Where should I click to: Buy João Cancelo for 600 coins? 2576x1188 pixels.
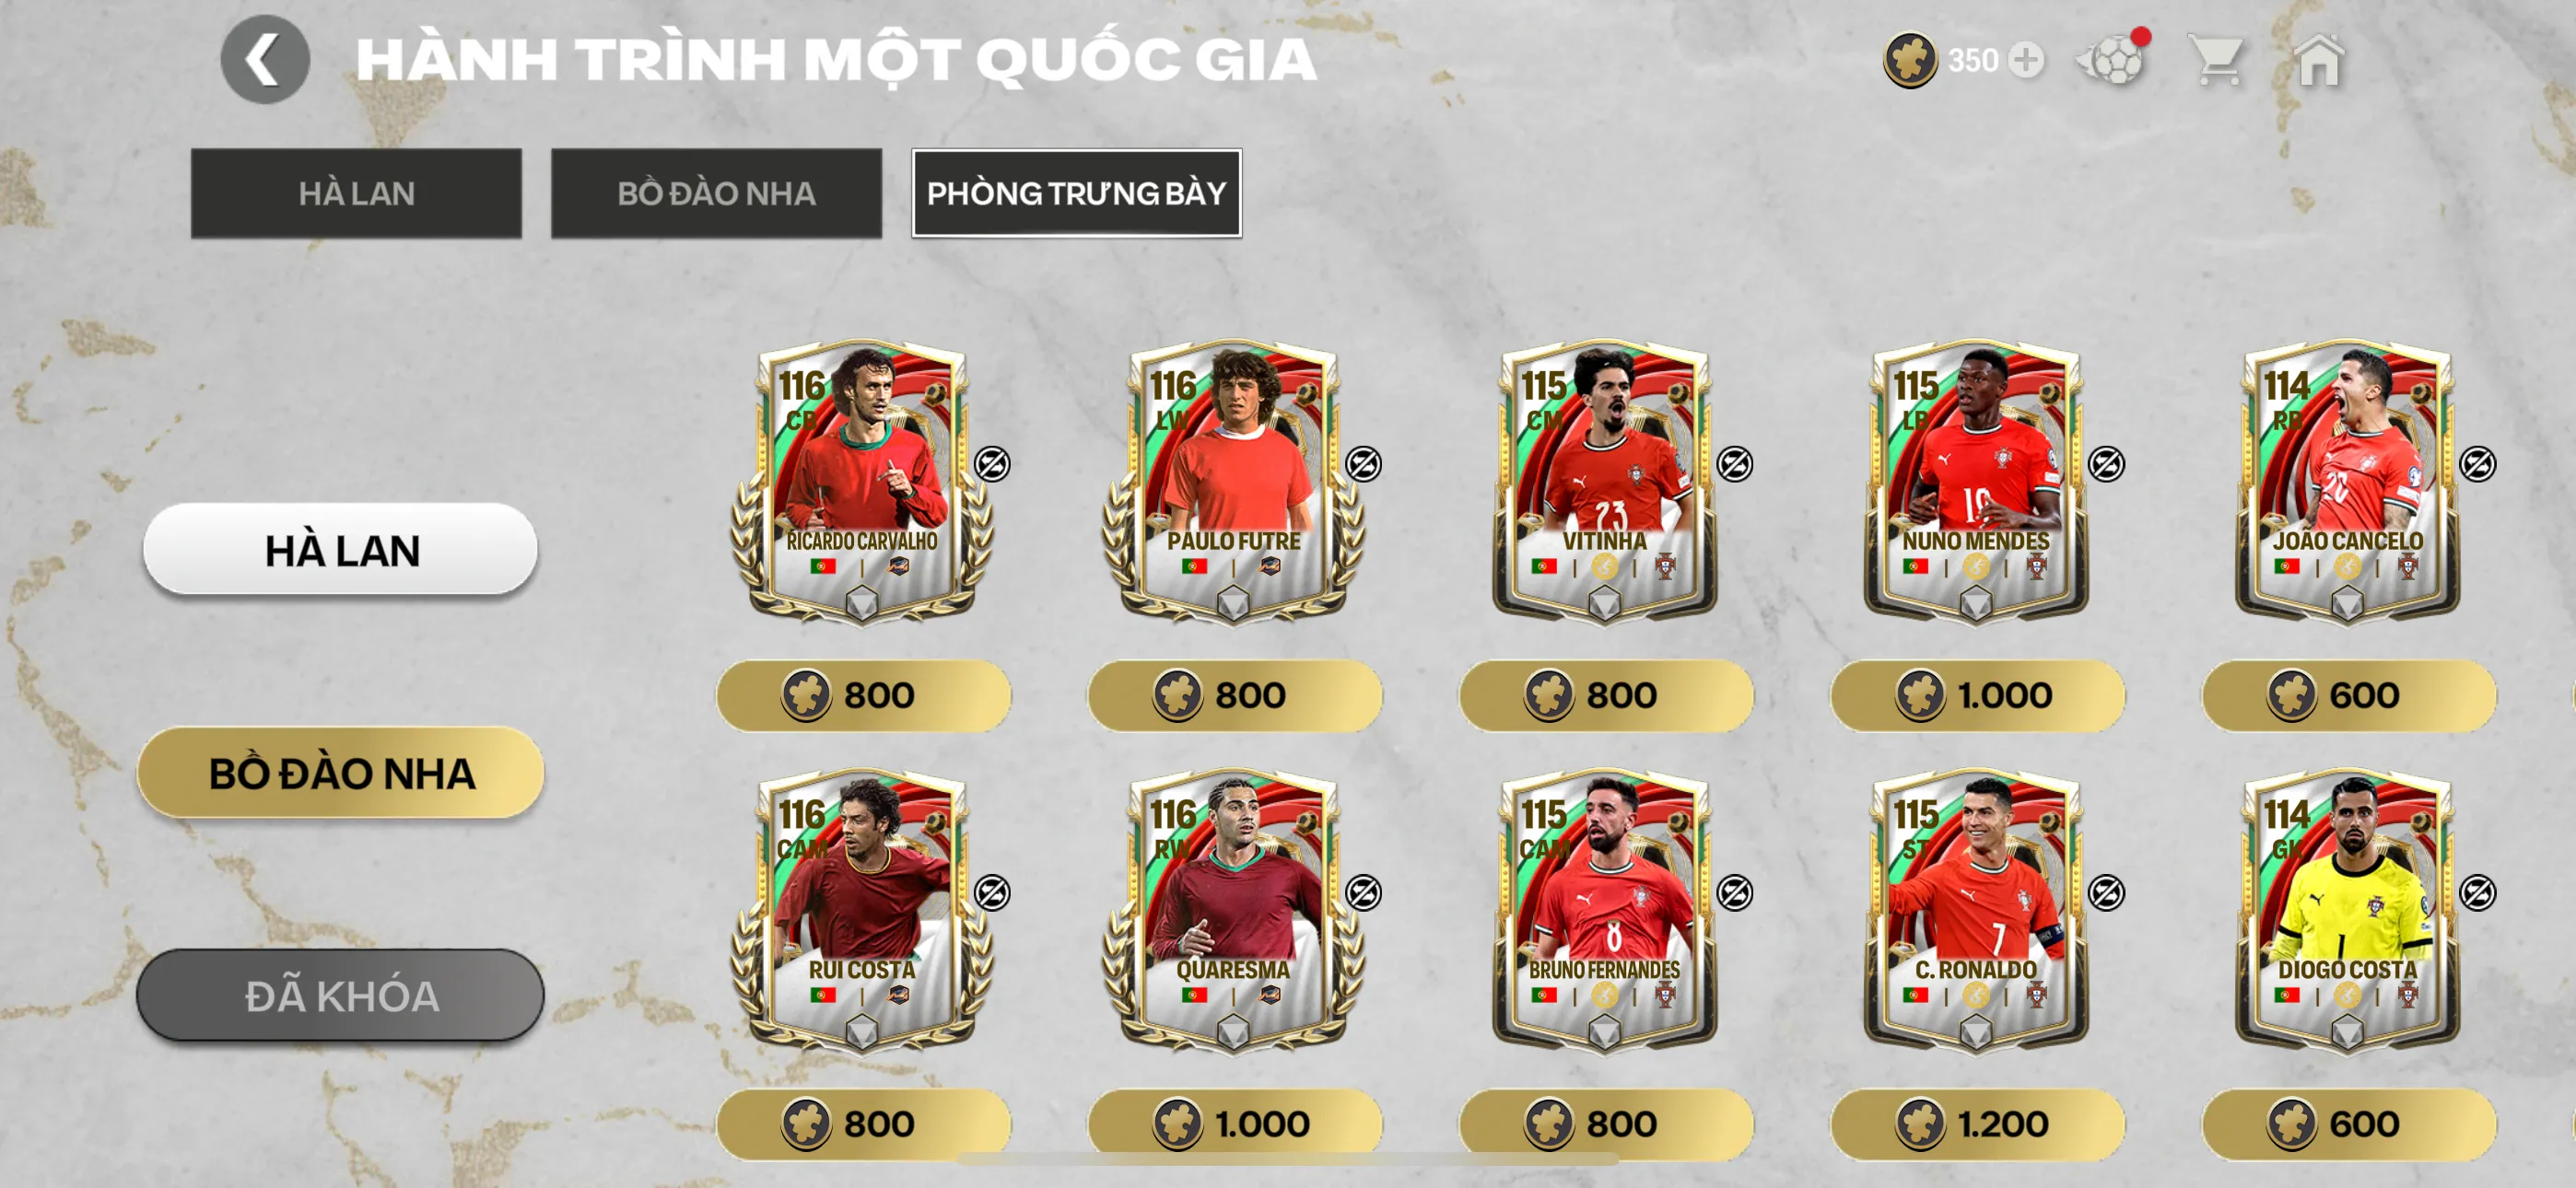click(2348, 695)
